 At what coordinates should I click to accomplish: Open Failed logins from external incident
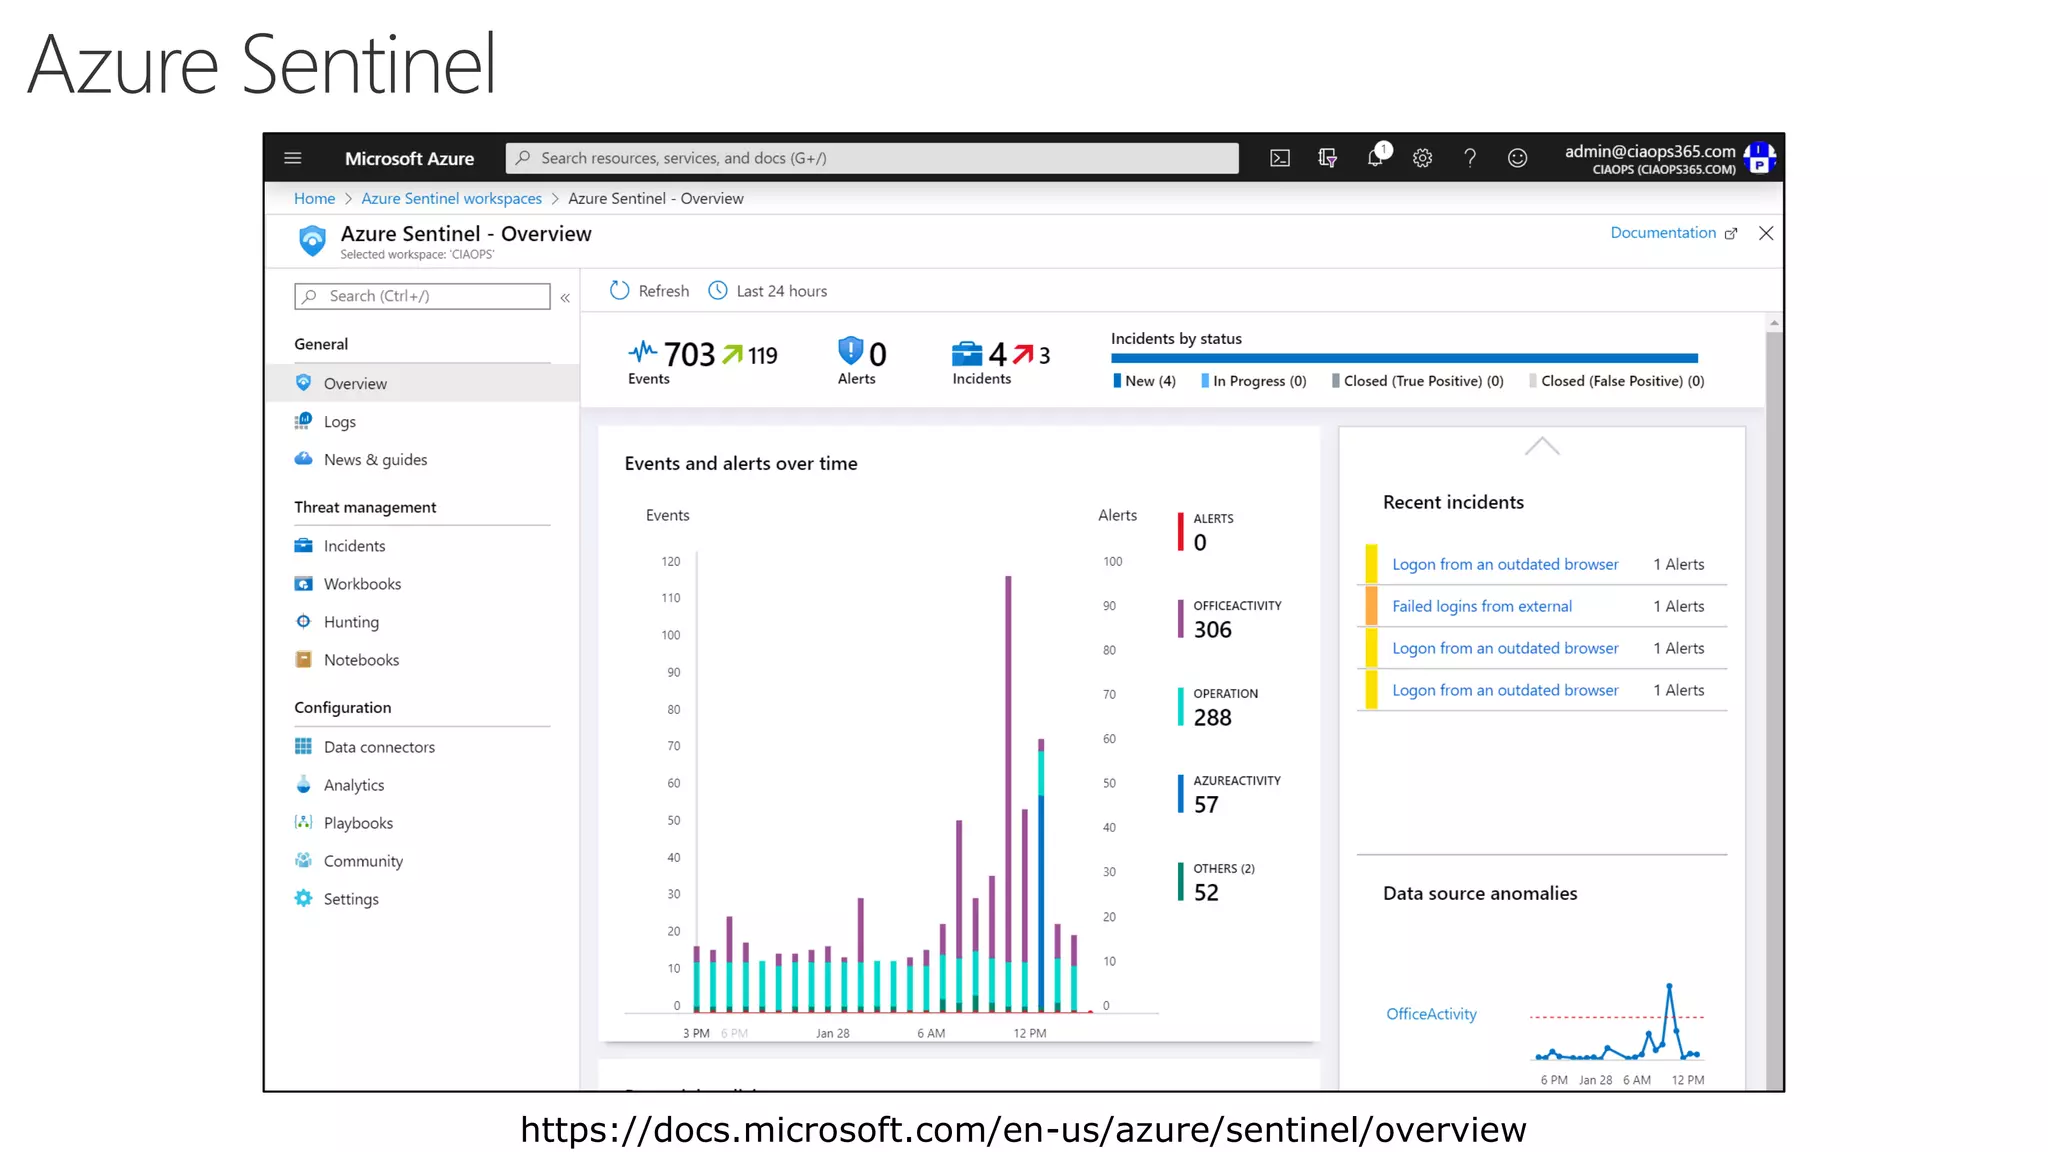pos(1481,606)
